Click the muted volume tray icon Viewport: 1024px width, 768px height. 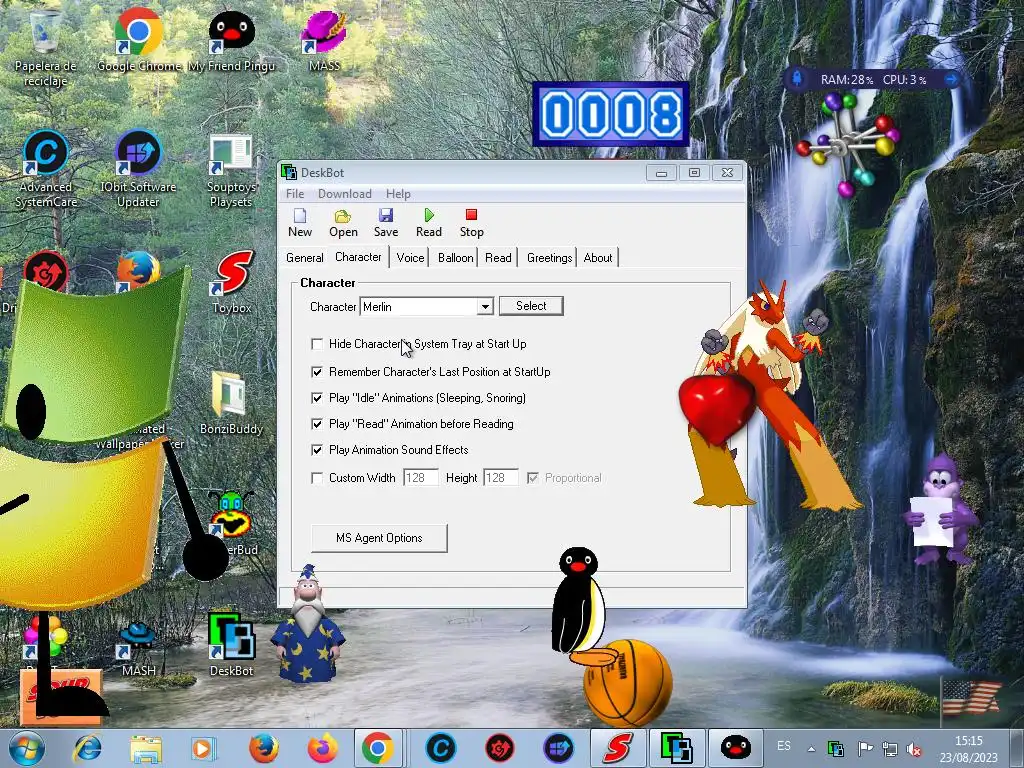914,749
